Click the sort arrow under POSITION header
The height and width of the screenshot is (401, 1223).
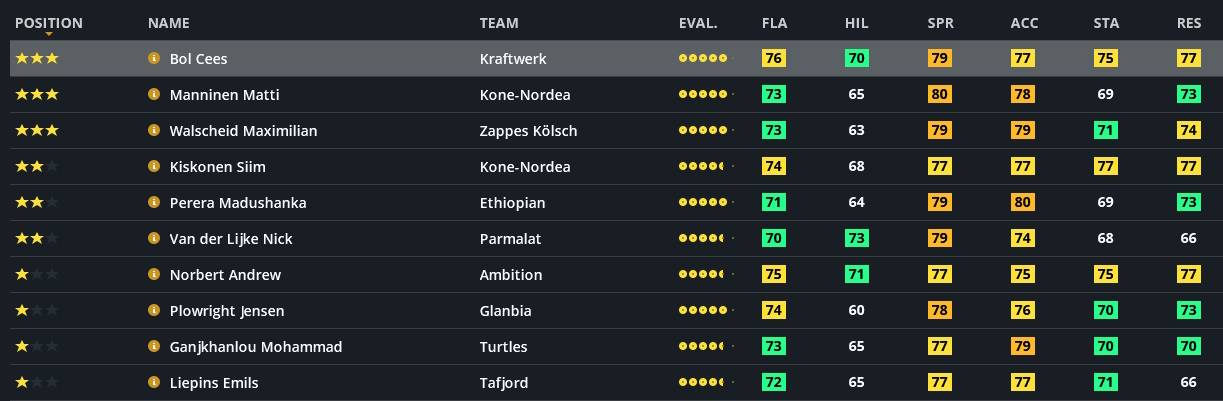coord(49,35)
